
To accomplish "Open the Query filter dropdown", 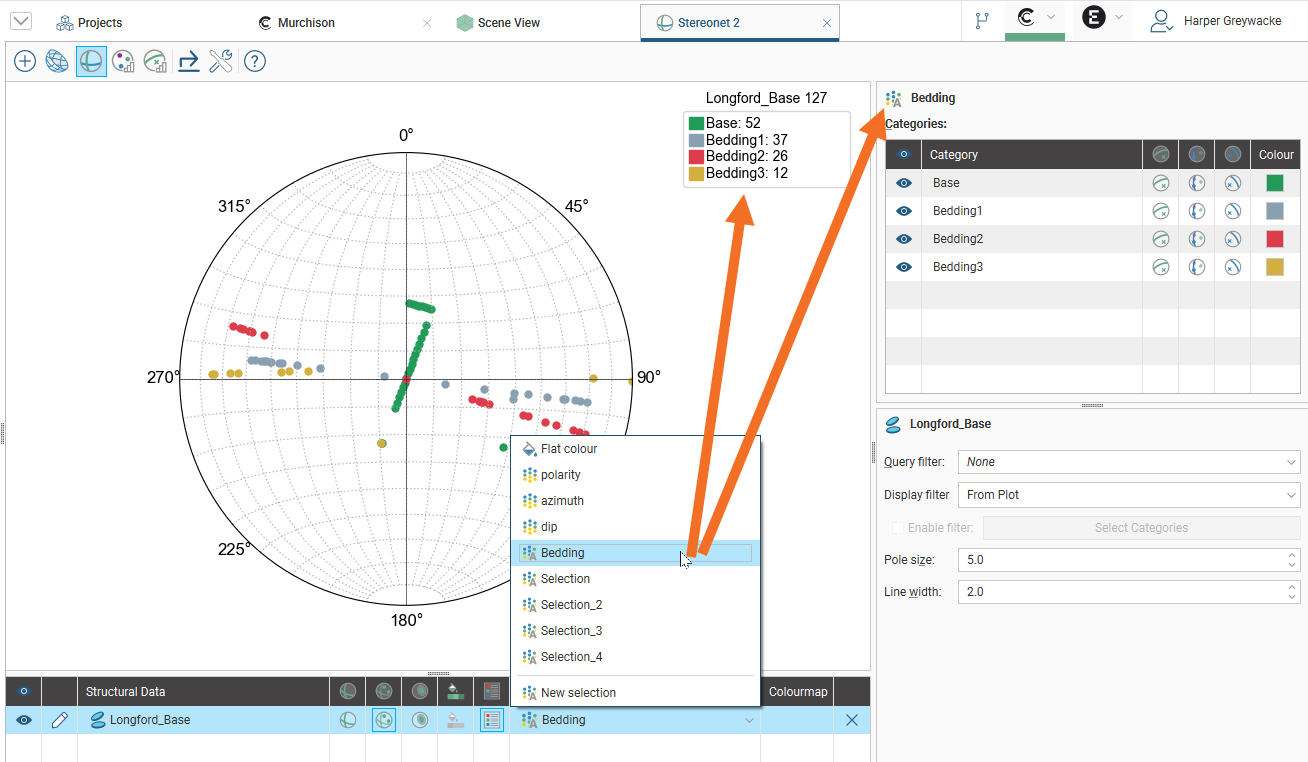I will point(1128,462).
